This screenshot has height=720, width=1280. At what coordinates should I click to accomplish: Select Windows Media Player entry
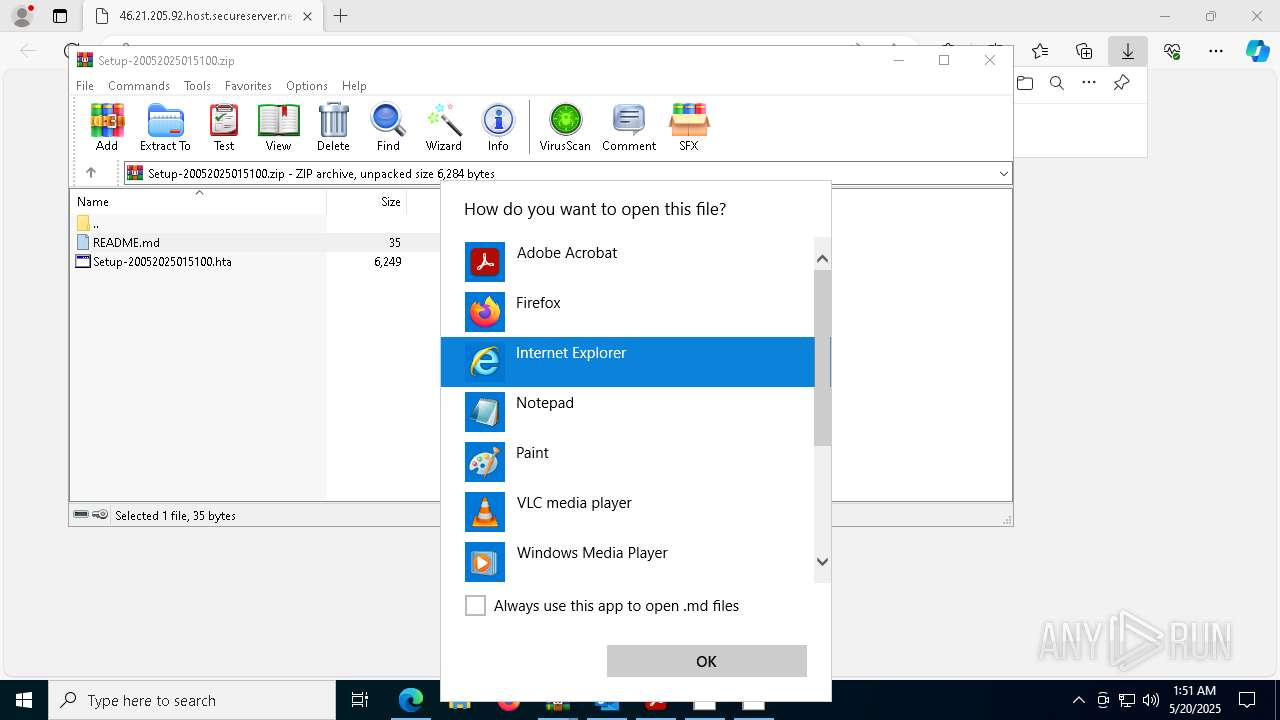628,562
